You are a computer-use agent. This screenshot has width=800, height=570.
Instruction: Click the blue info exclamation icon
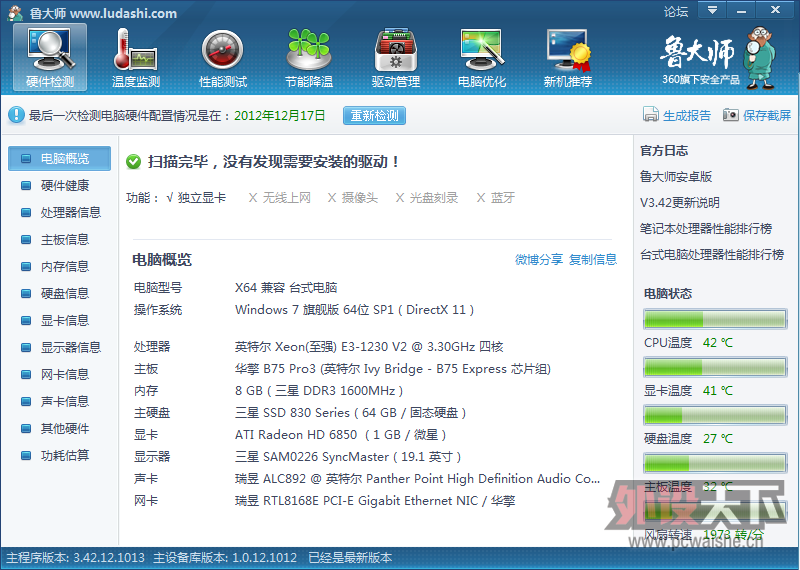[16, 115]
